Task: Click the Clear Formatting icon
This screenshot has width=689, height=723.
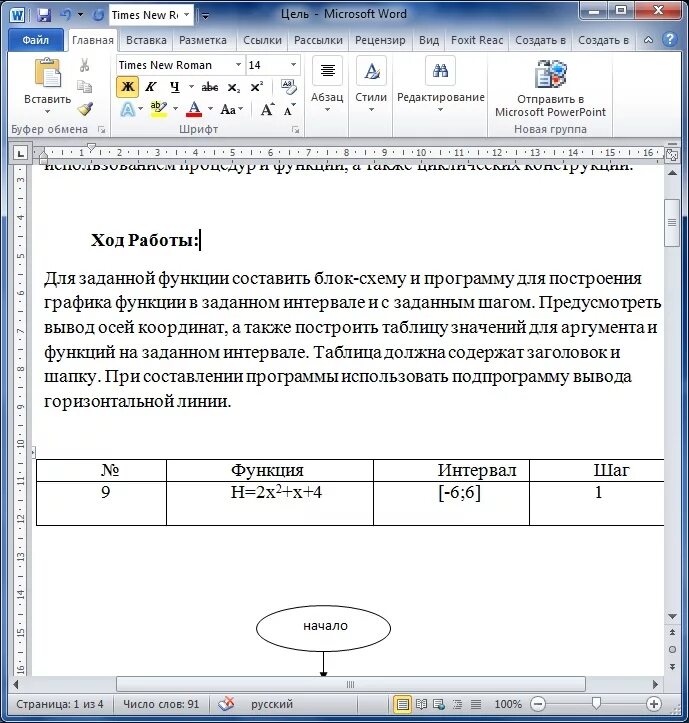Action: click(x=288, y=87)
